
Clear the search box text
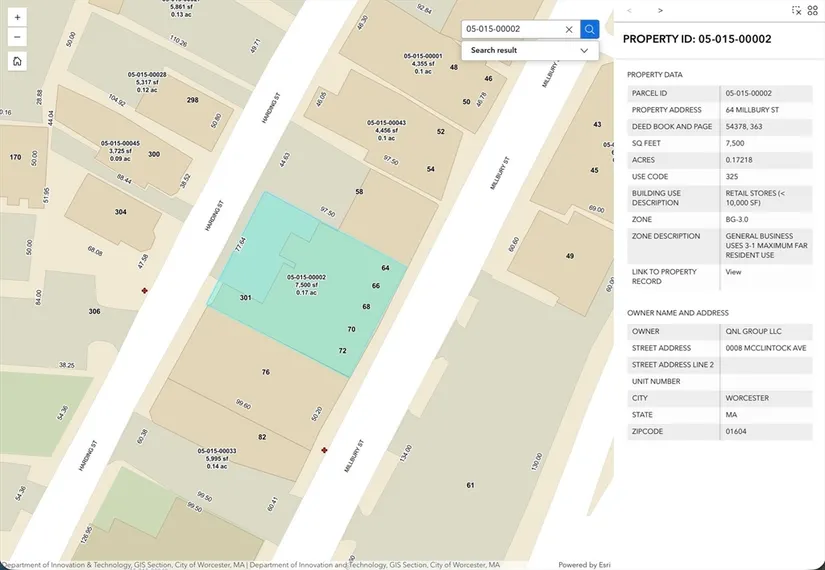569,30
